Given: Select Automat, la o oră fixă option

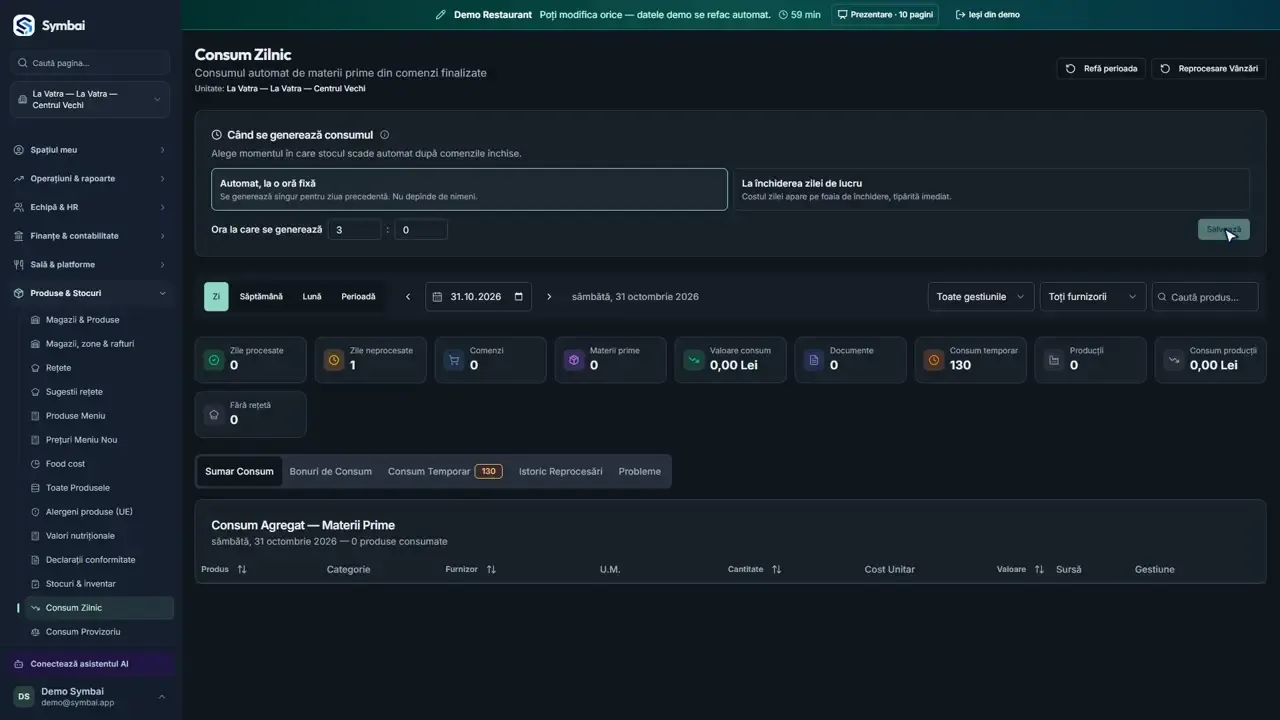Looking at the screenshot, I should point(469,189).
